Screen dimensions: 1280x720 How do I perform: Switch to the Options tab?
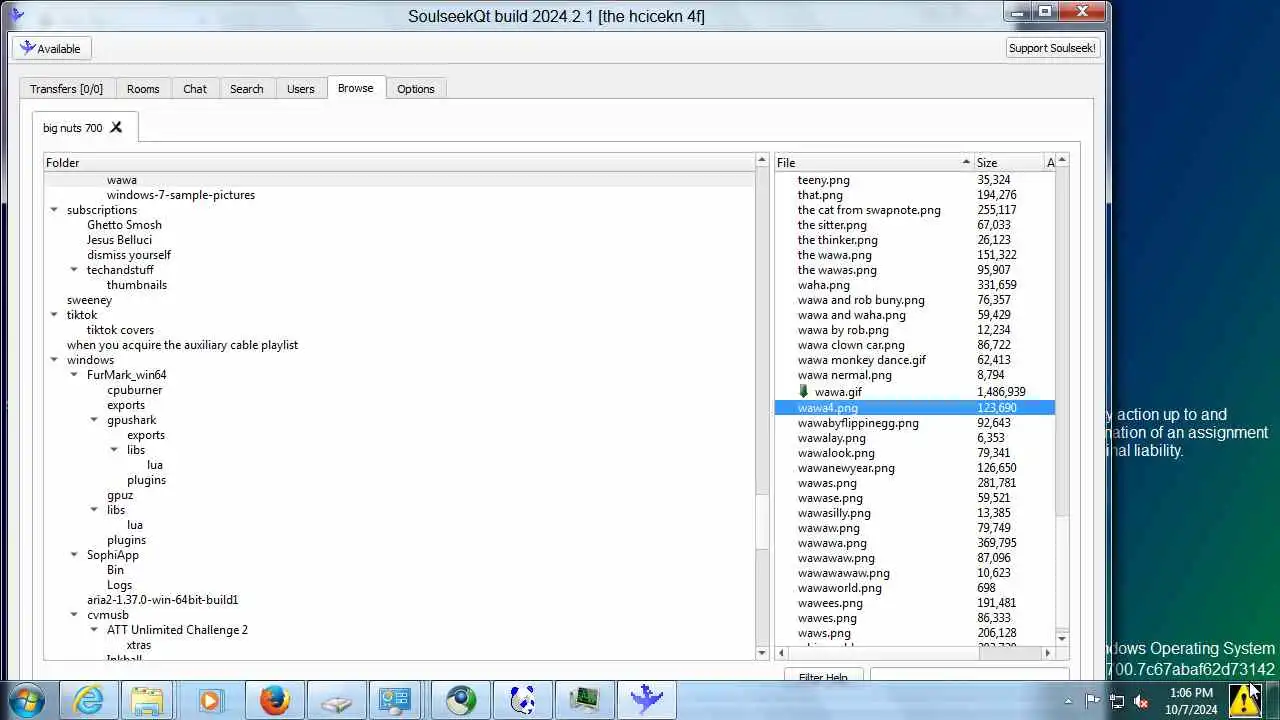[416, 89]
